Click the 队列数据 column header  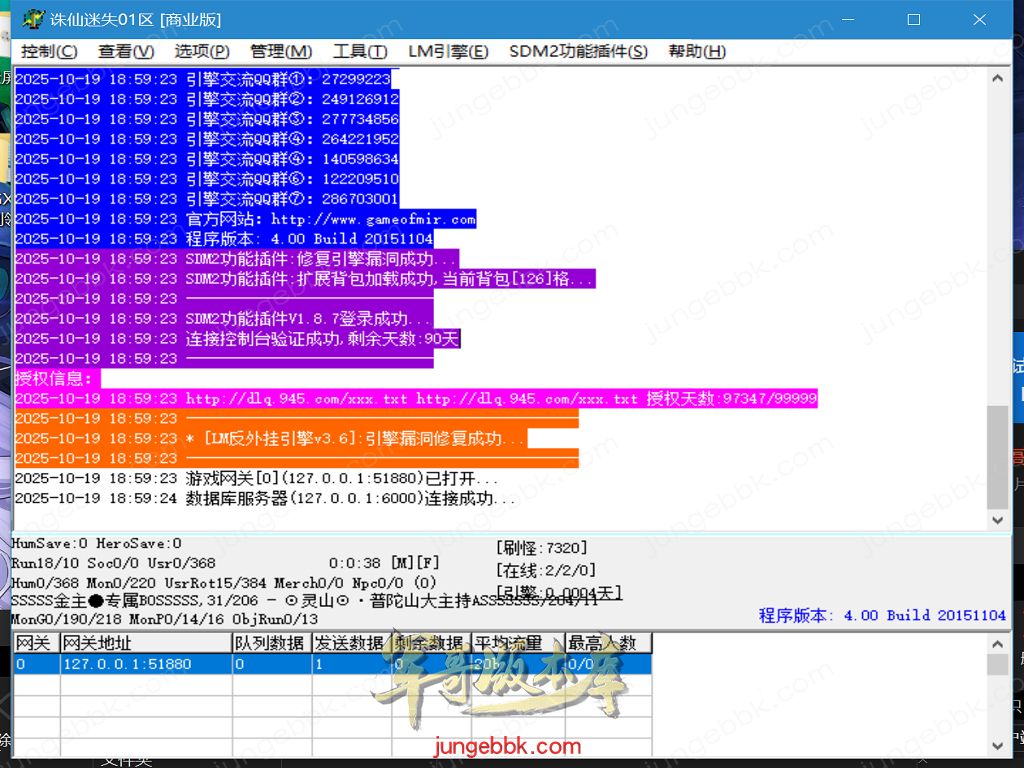pos(270,643)
